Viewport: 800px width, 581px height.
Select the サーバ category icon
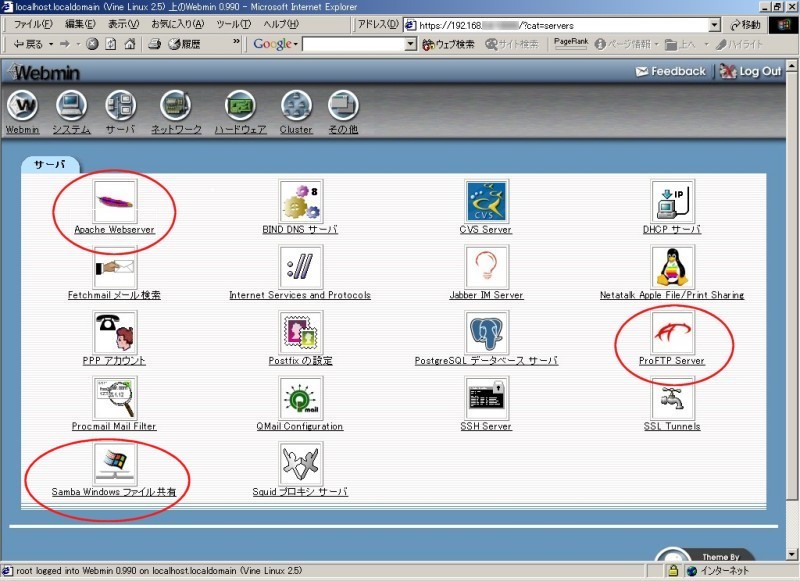click(120, 106)
